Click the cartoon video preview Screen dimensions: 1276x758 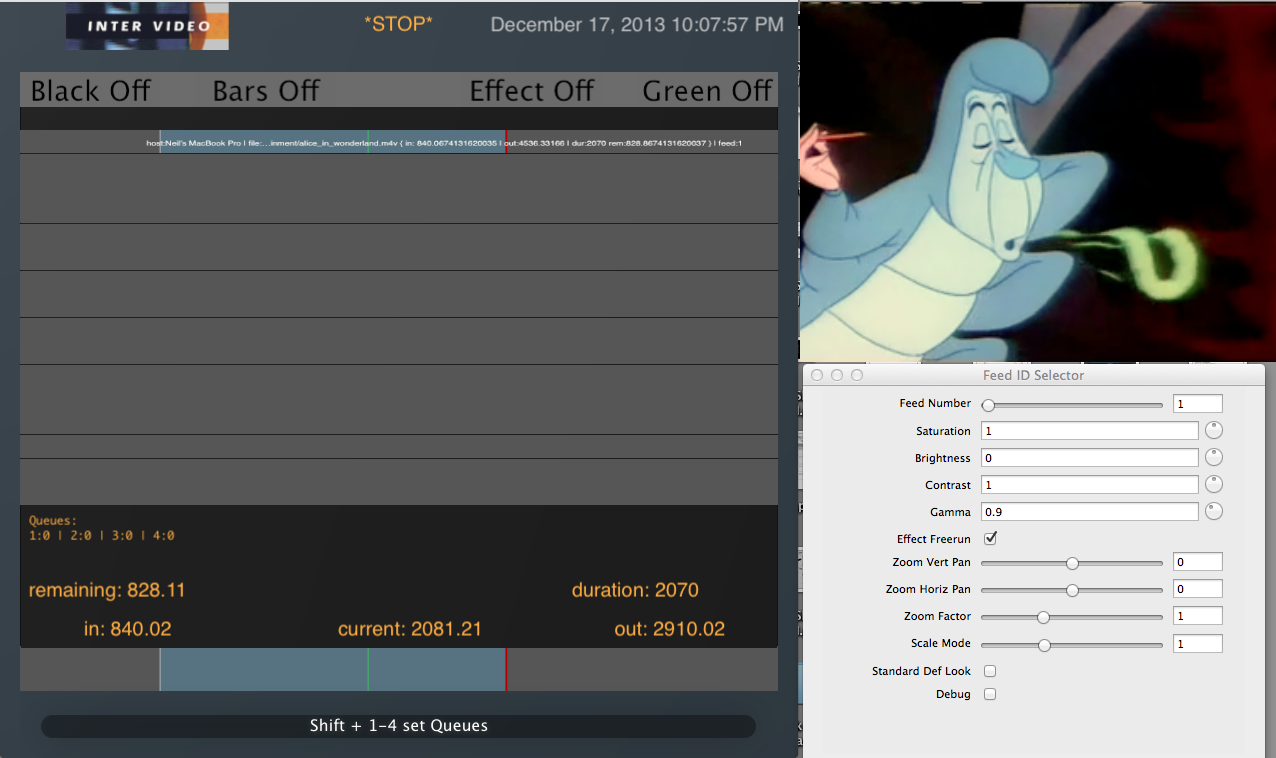point(1037,180)
